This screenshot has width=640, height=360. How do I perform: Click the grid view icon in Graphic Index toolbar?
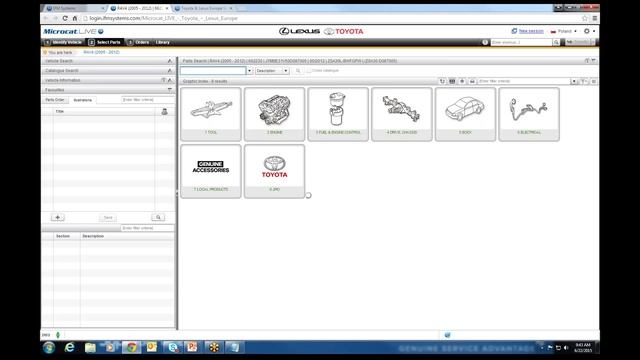452,81
